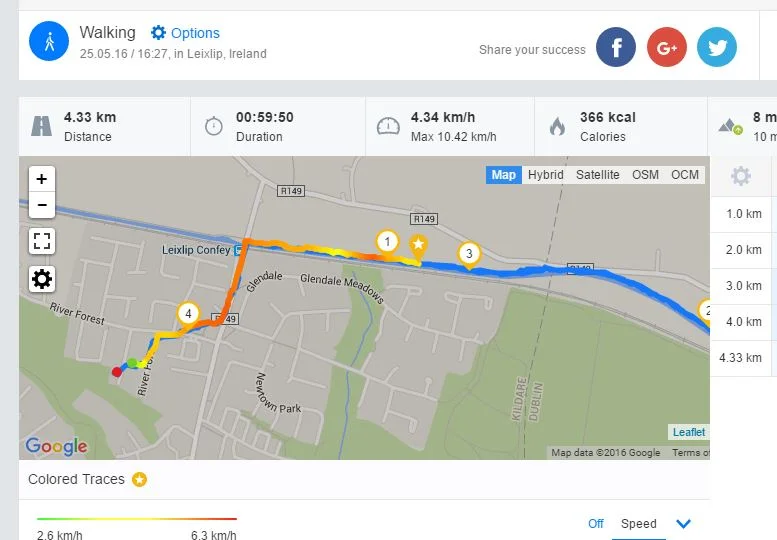Share the walk on Google Plus
The image size is (777, 540).
pos(666,47)
